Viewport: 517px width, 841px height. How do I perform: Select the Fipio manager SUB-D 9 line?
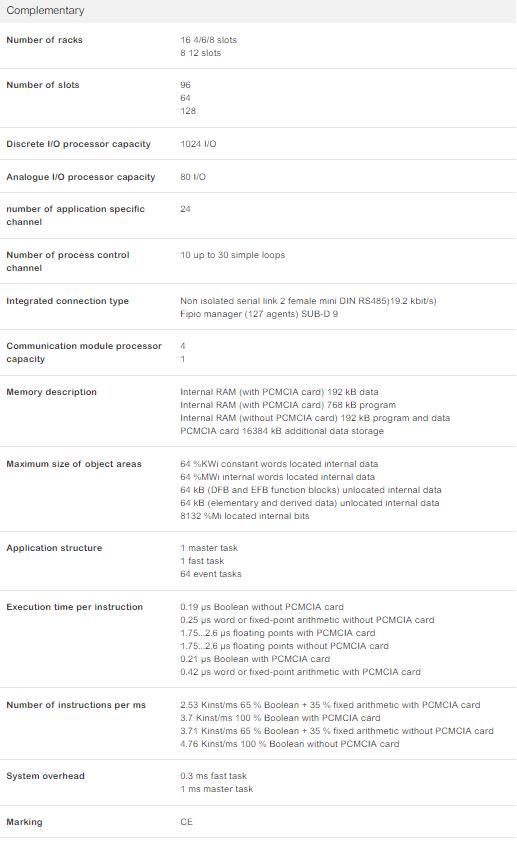coord(259,314)
